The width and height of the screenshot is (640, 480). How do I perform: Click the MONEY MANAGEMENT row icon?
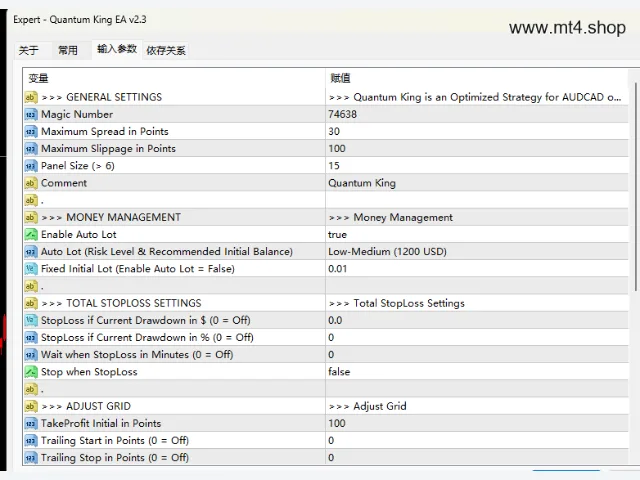(x=31, y=217)
